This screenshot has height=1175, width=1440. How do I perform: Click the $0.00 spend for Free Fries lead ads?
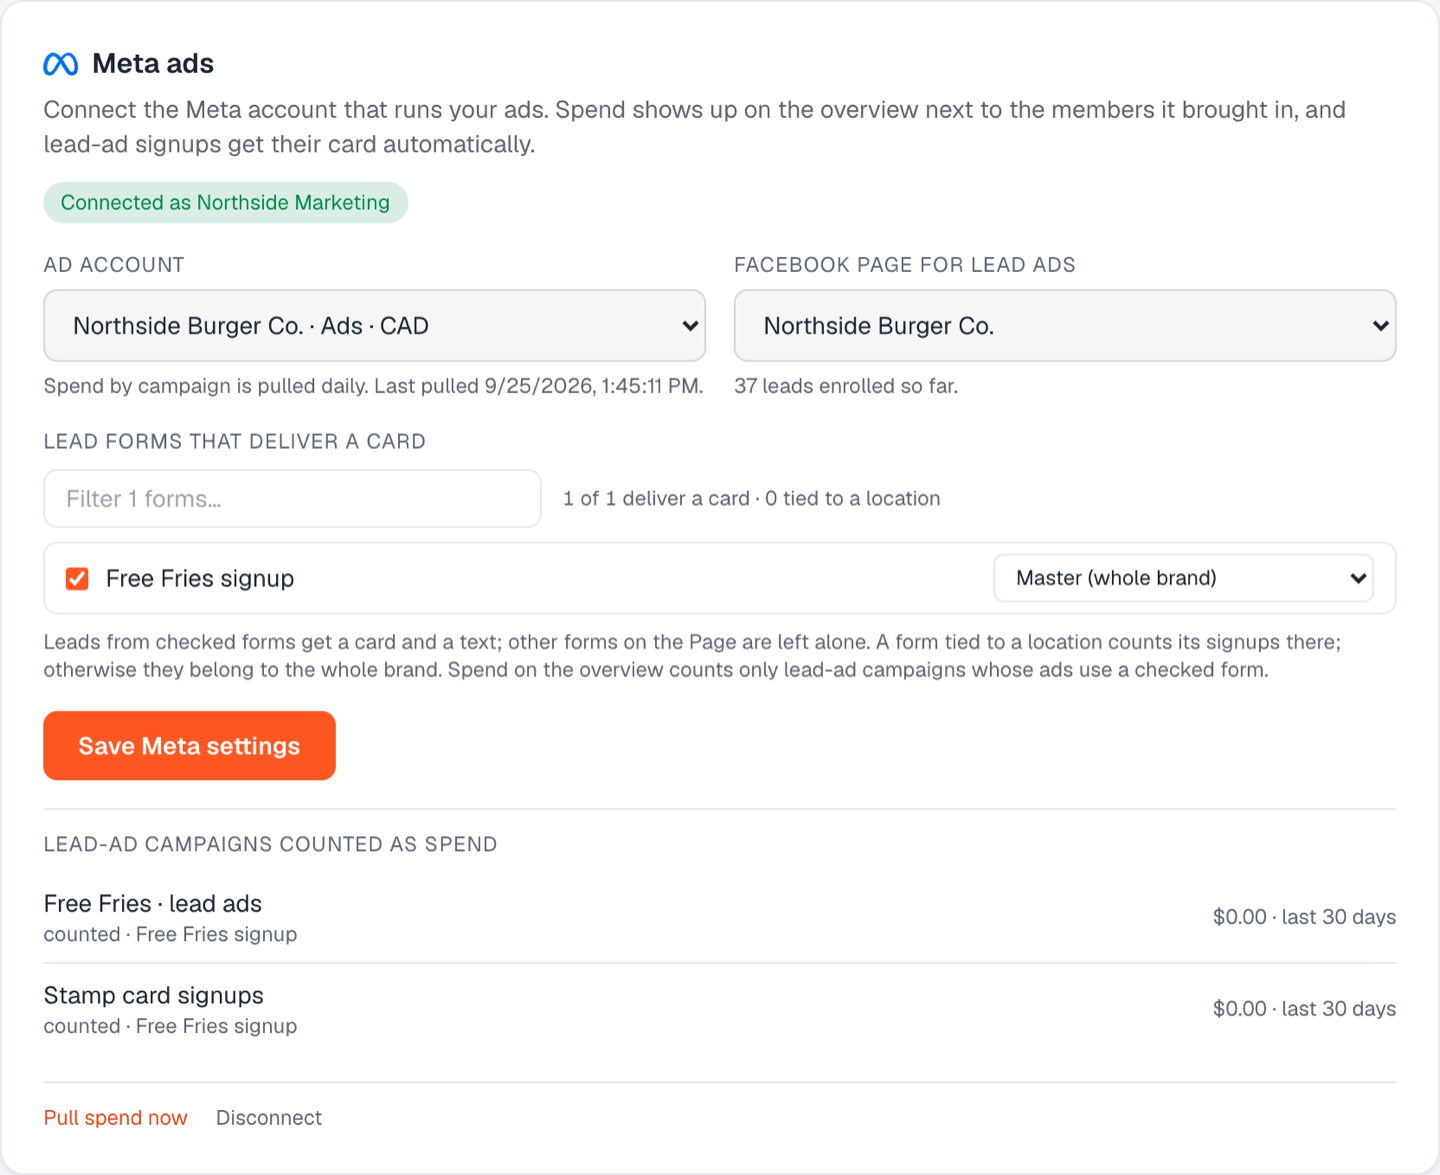(1240, 917)
